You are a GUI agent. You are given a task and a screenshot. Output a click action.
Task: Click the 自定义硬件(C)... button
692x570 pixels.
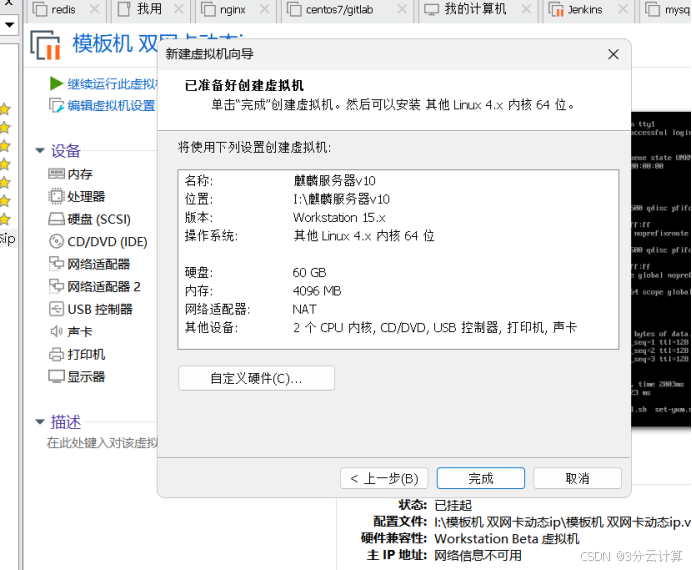pos(256,378)
